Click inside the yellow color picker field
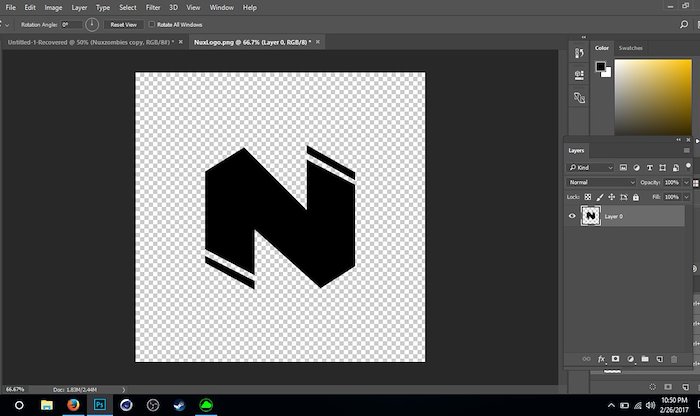 653,97
